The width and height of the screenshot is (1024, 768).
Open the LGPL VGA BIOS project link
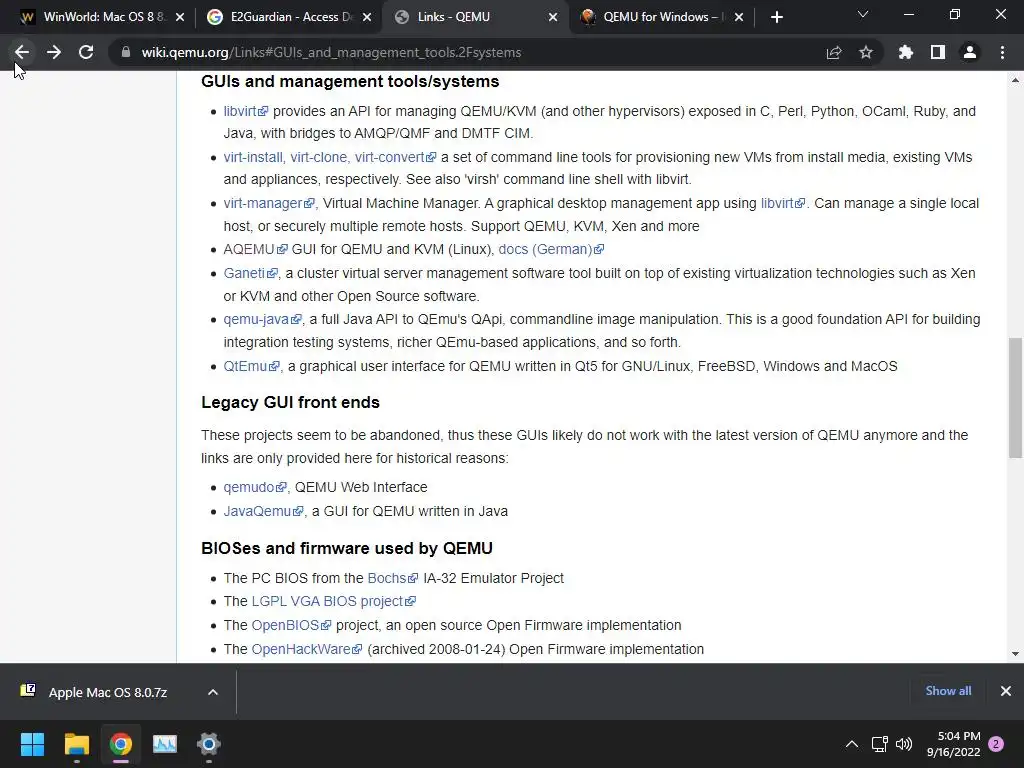pyautogui.click(x=333, y=601)
